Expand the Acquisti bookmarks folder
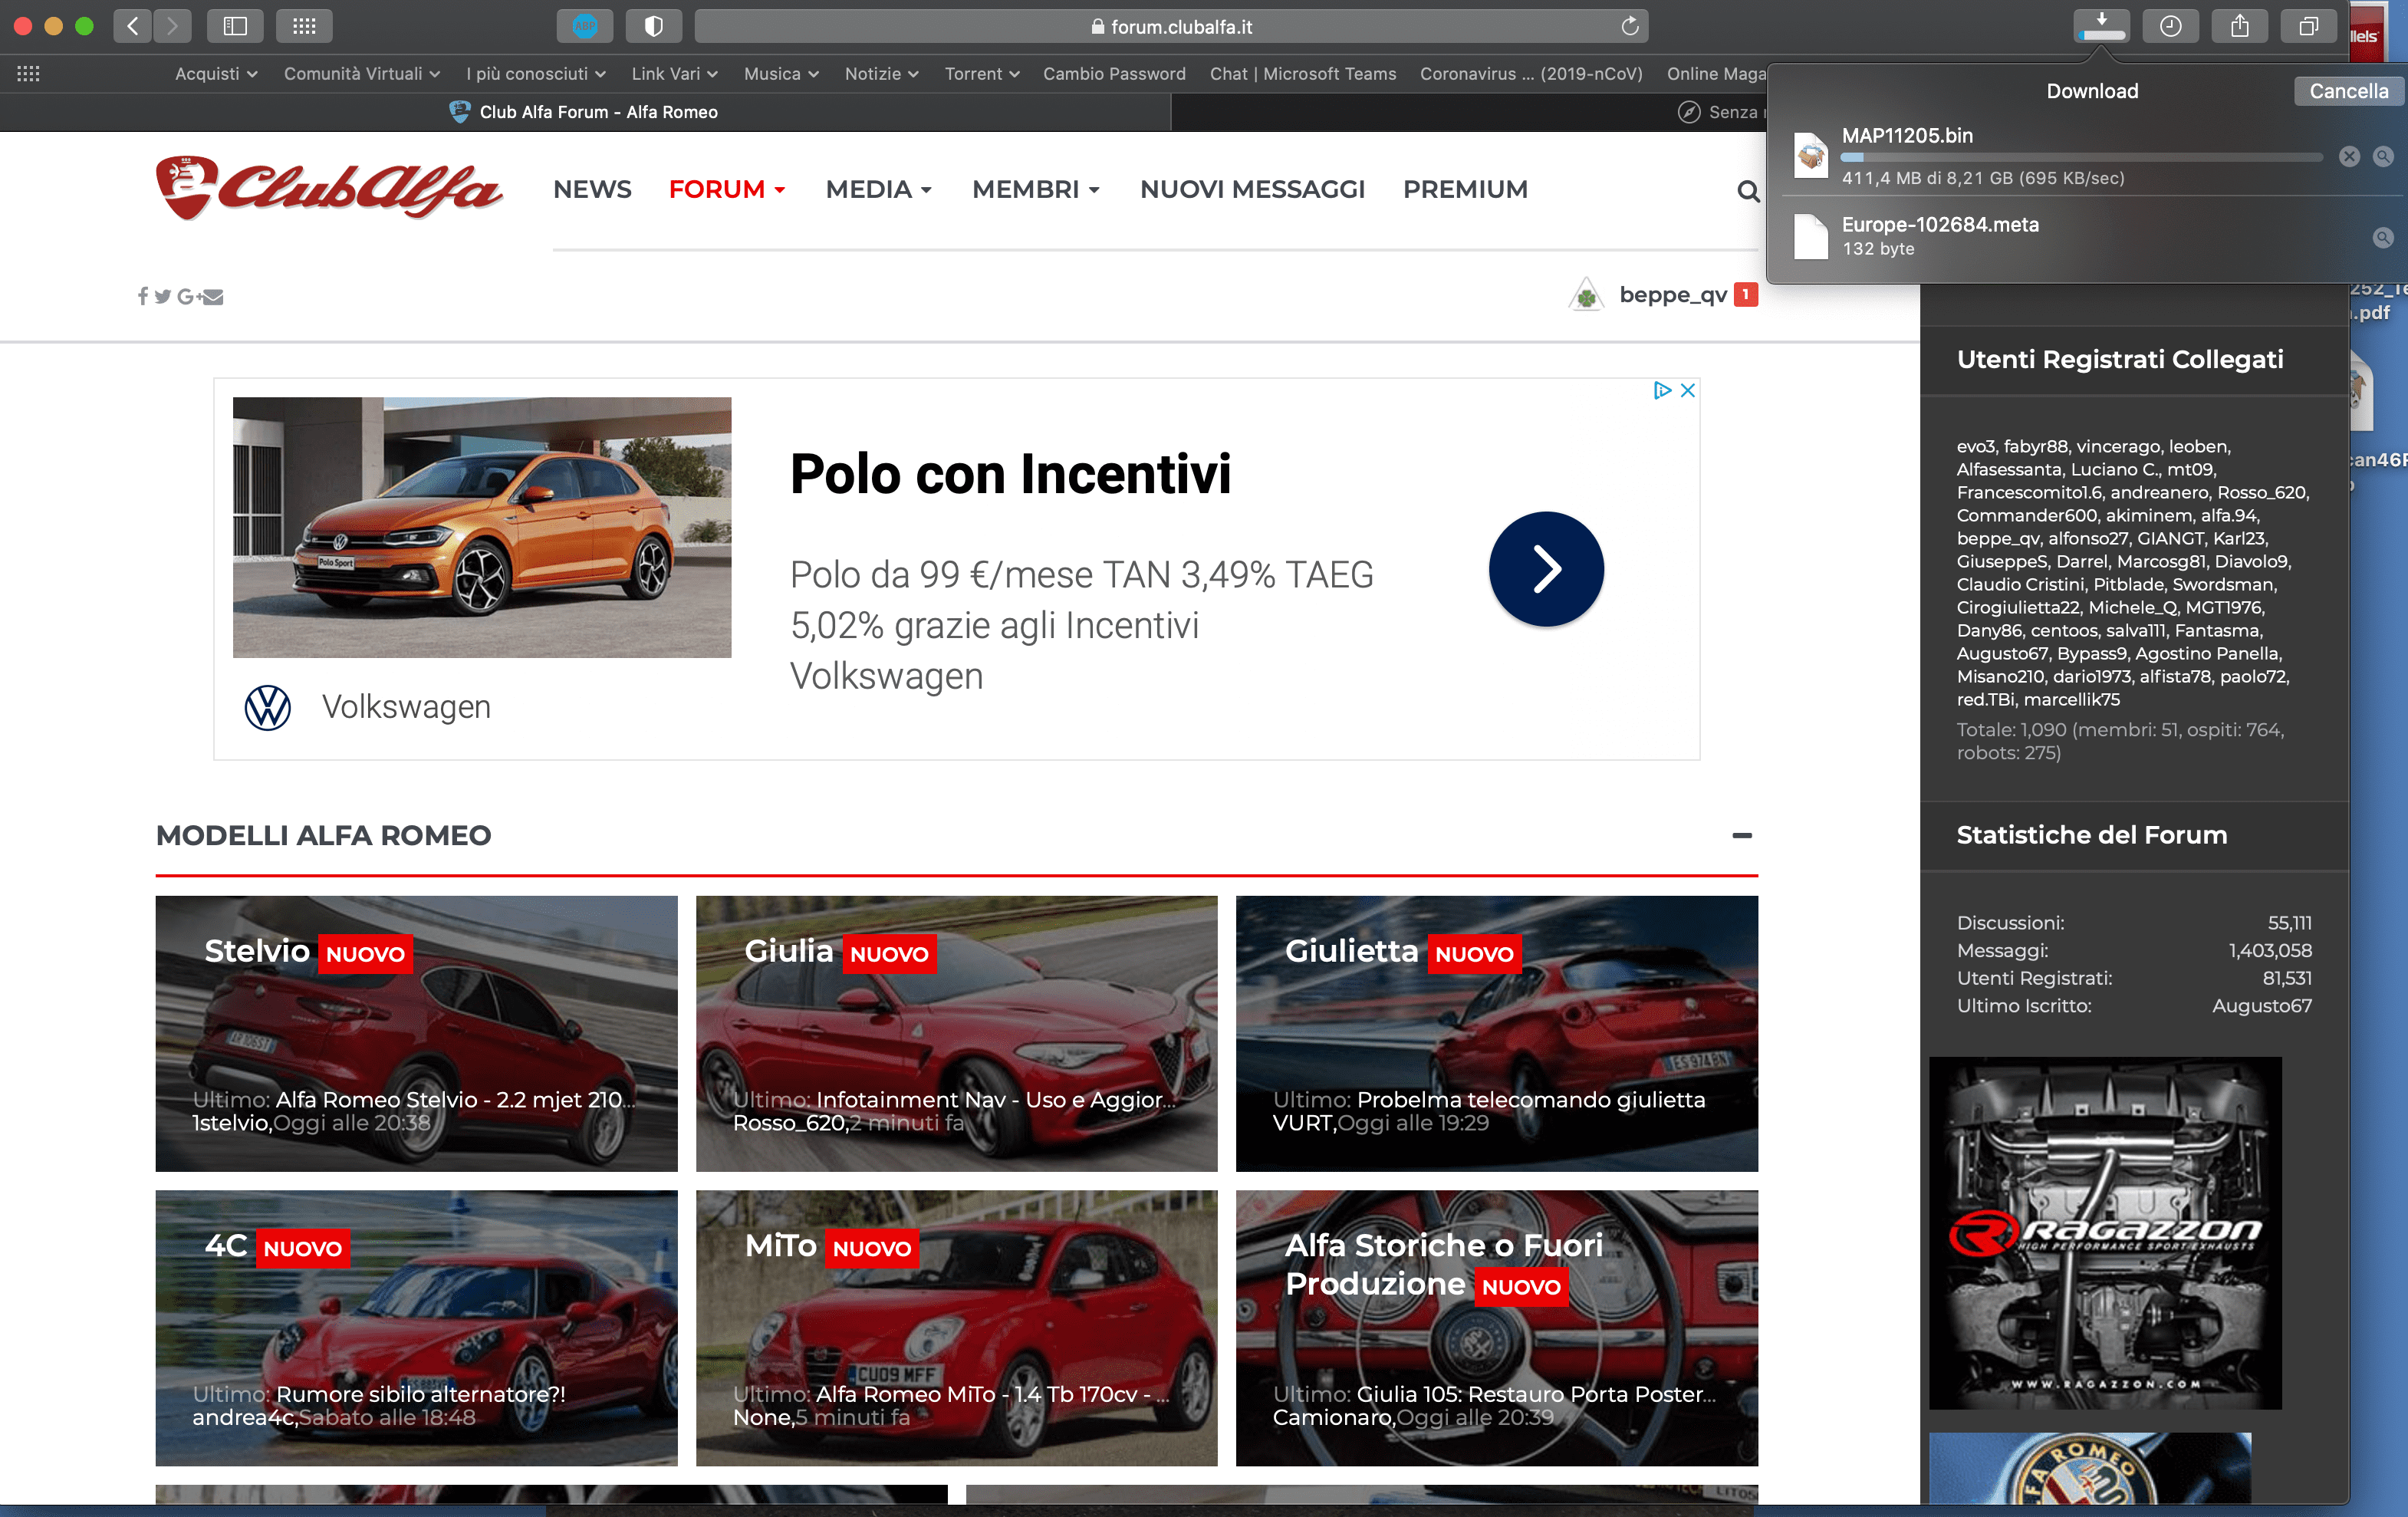The image size is (2408, 1517). (216, 73)
